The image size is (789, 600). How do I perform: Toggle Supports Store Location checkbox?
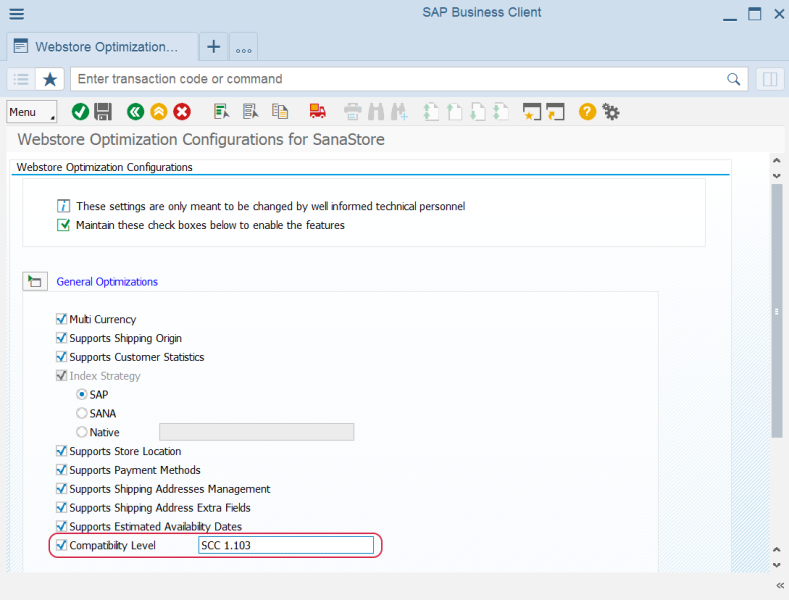coord(61,451)
